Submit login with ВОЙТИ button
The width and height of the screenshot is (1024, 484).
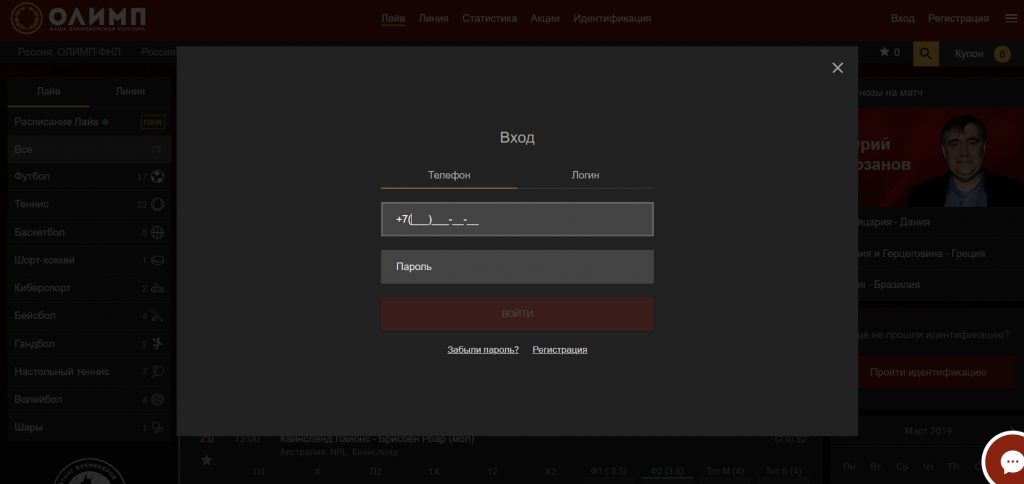click(517, 314)
